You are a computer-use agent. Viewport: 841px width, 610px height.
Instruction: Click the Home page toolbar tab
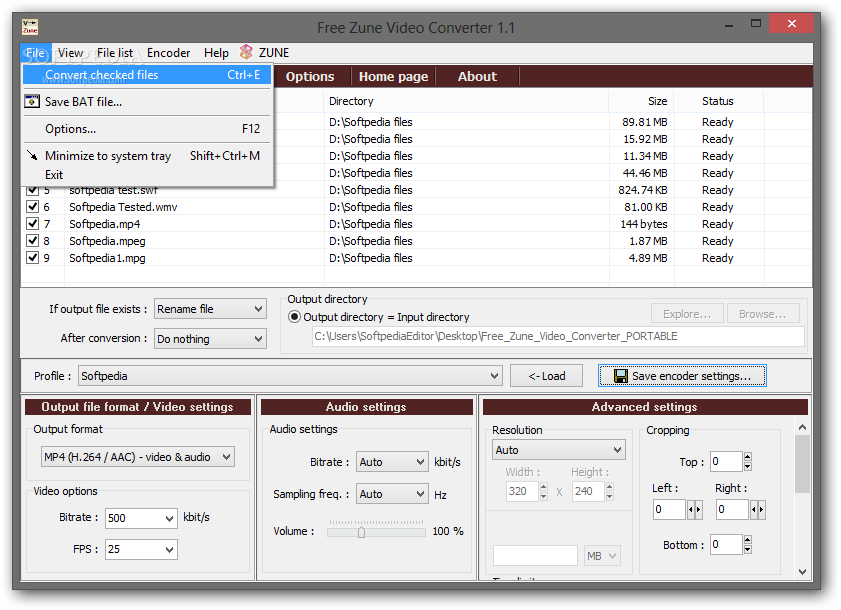(394, 76)
